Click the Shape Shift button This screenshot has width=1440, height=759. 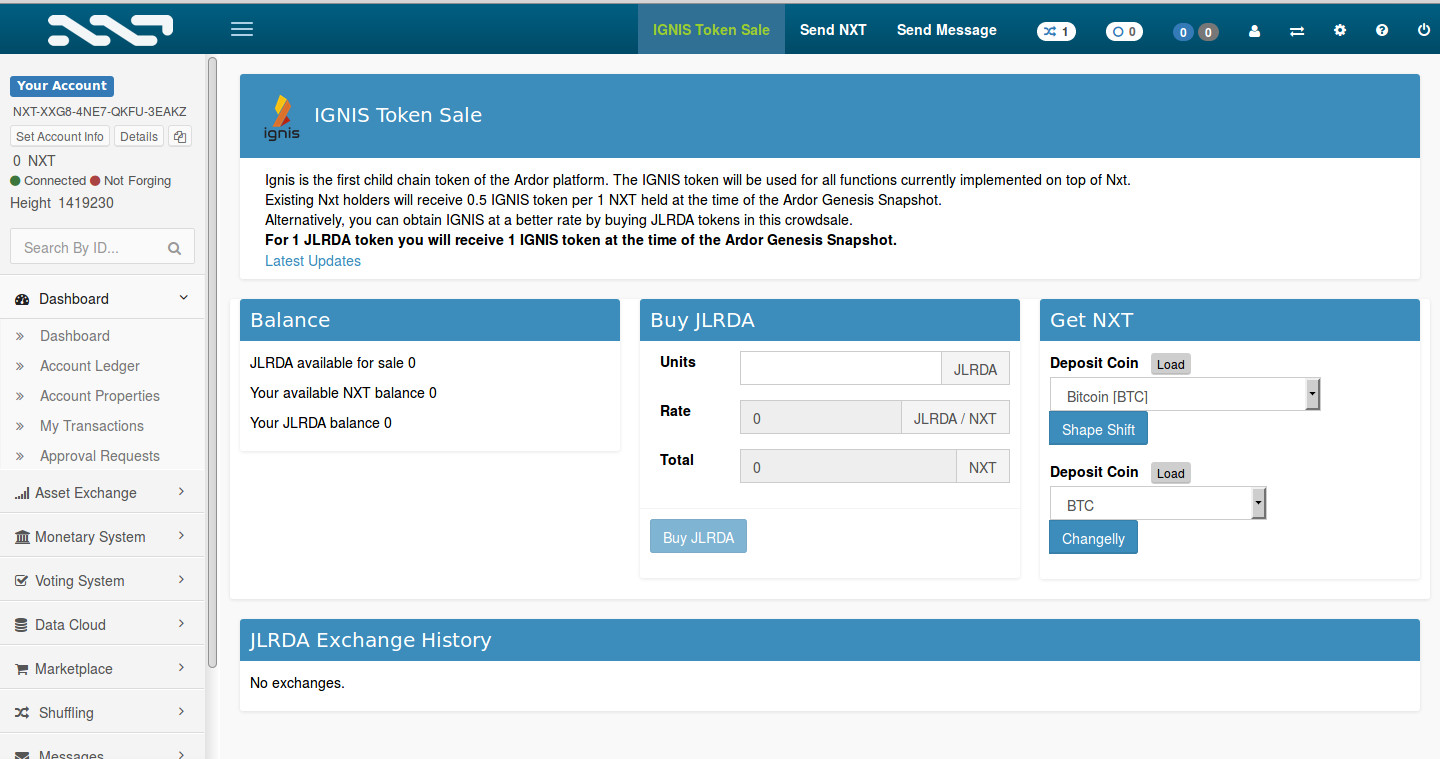(1098, 429)
